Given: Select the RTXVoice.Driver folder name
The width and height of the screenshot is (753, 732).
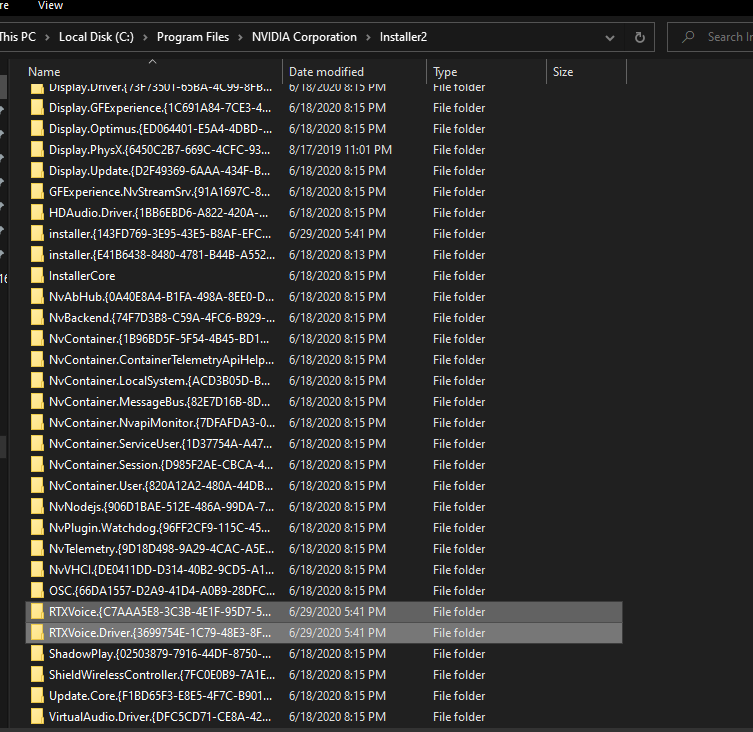Looking at the screenshot, I should click(x=160, y=633).
